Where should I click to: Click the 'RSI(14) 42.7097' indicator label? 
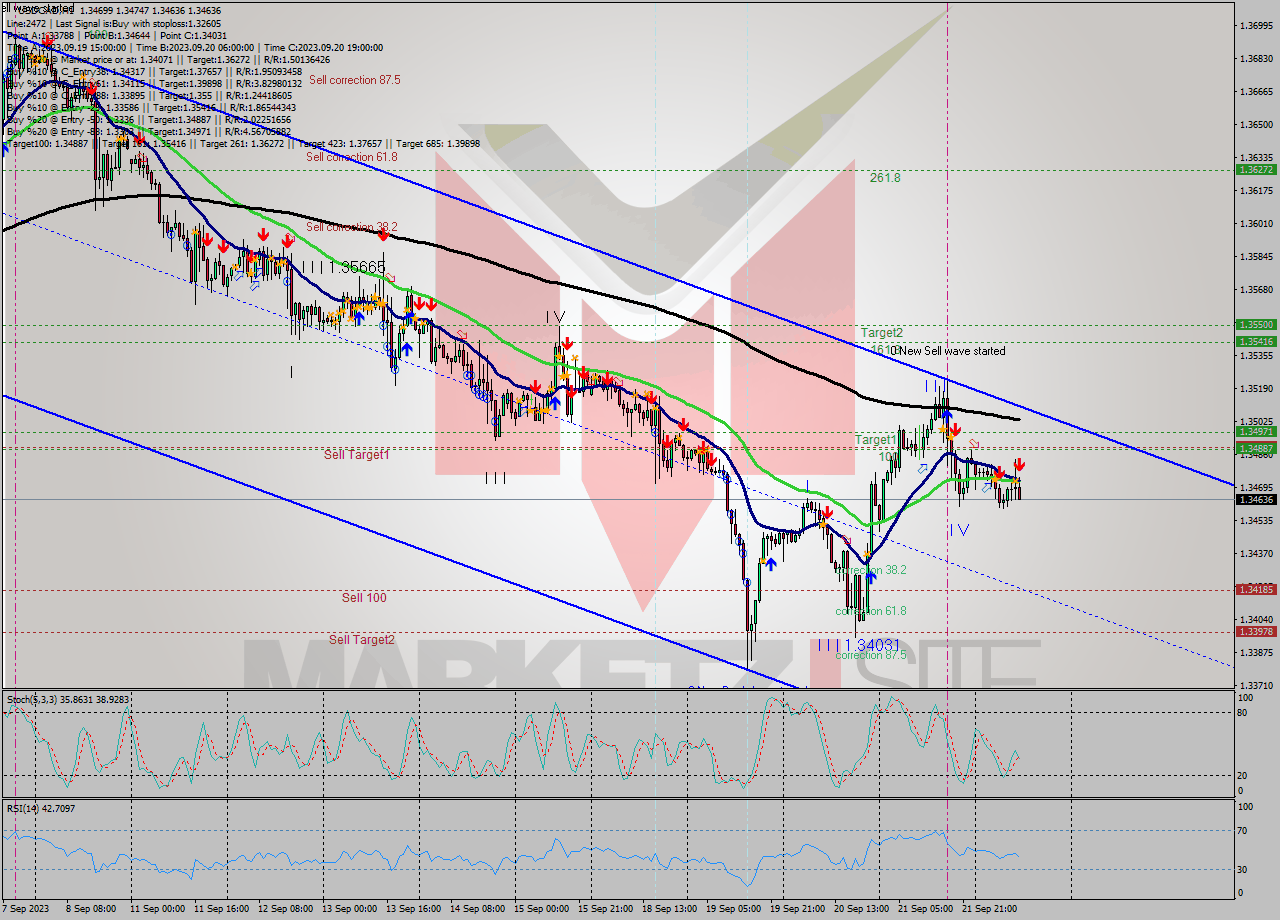40,808
